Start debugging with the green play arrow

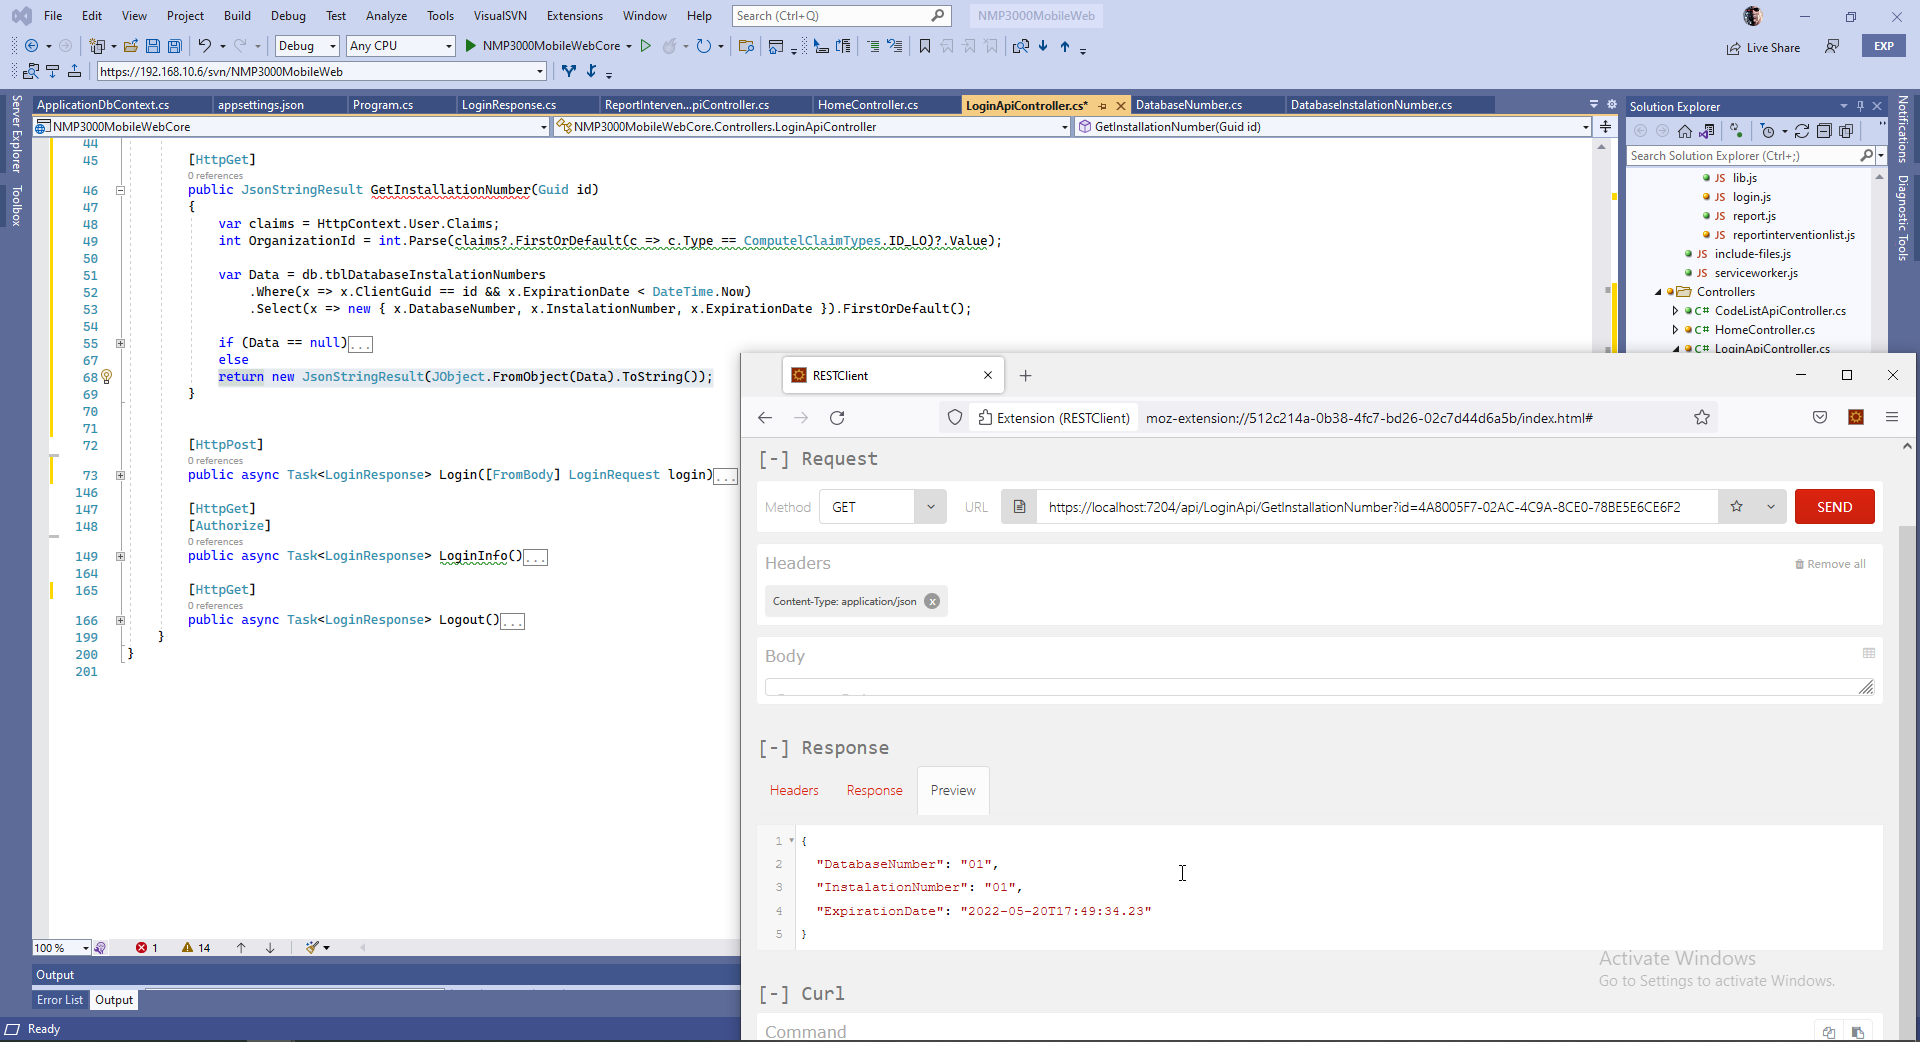[470, 46]
